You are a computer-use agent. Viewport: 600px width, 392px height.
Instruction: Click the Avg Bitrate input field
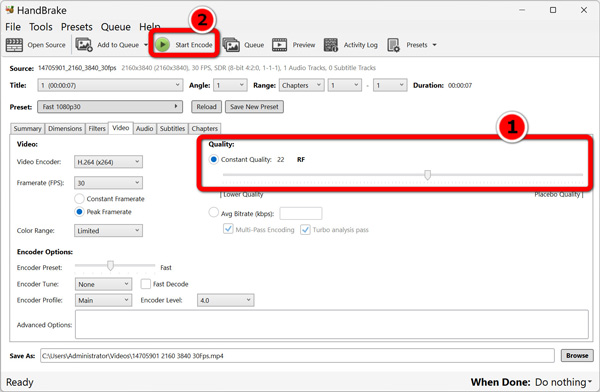click(301, 213)
